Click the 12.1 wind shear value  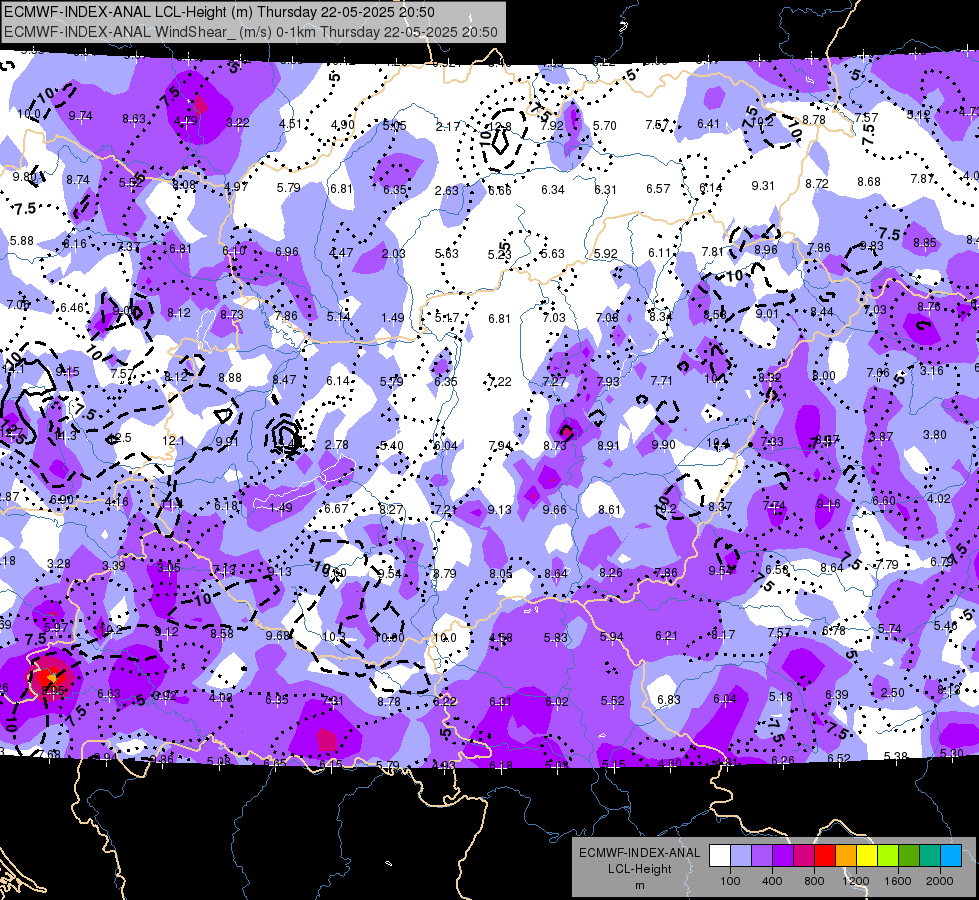pyautogui.click(x=174, y=441)
